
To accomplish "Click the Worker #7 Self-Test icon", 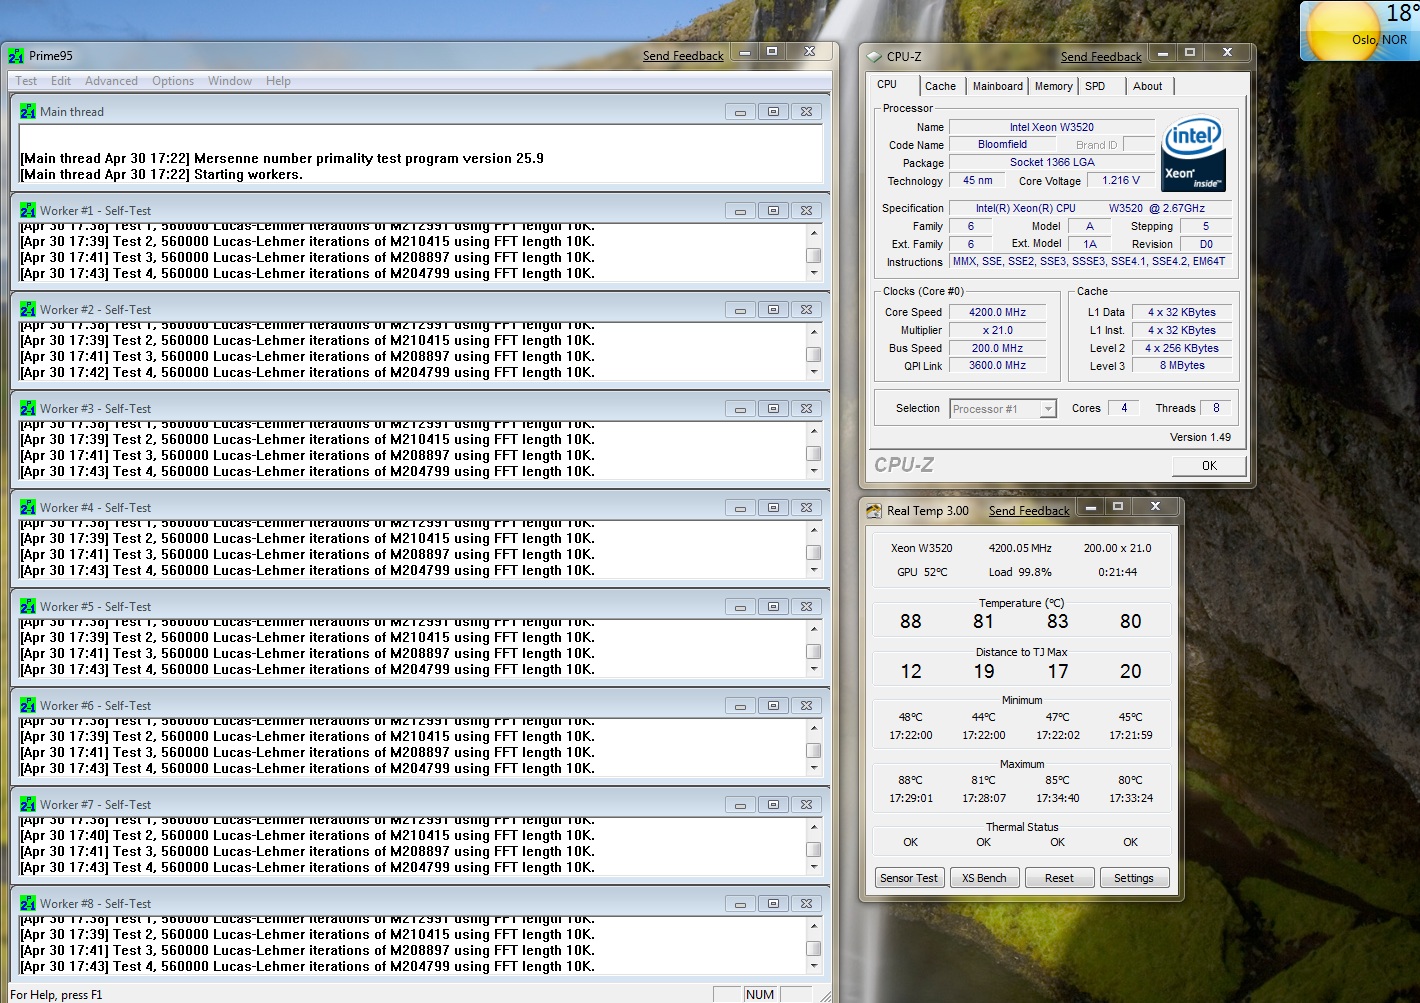I will pyautogui.click(x=28, y=805).
